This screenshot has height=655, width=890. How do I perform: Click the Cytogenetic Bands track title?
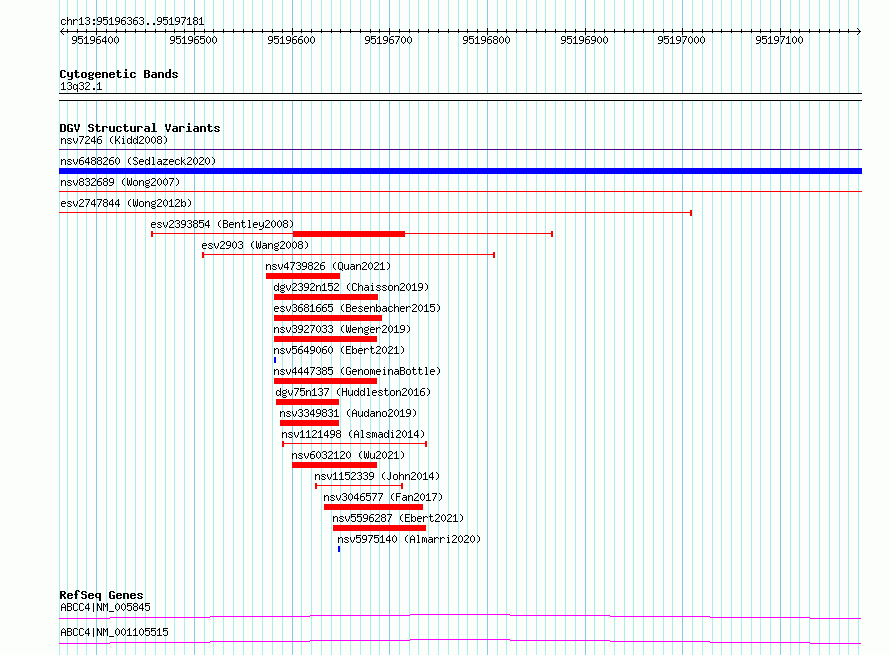[119, 74]
